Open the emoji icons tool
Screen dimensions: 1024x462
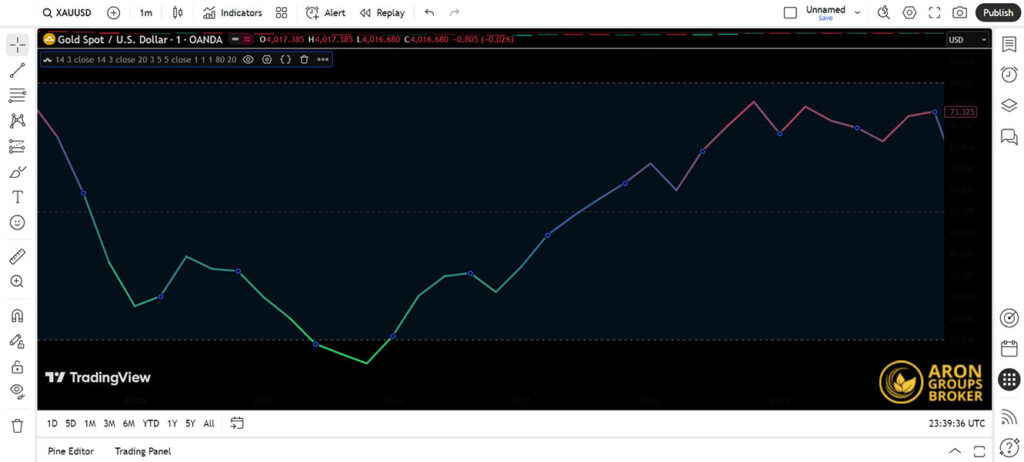click(17, 223)
